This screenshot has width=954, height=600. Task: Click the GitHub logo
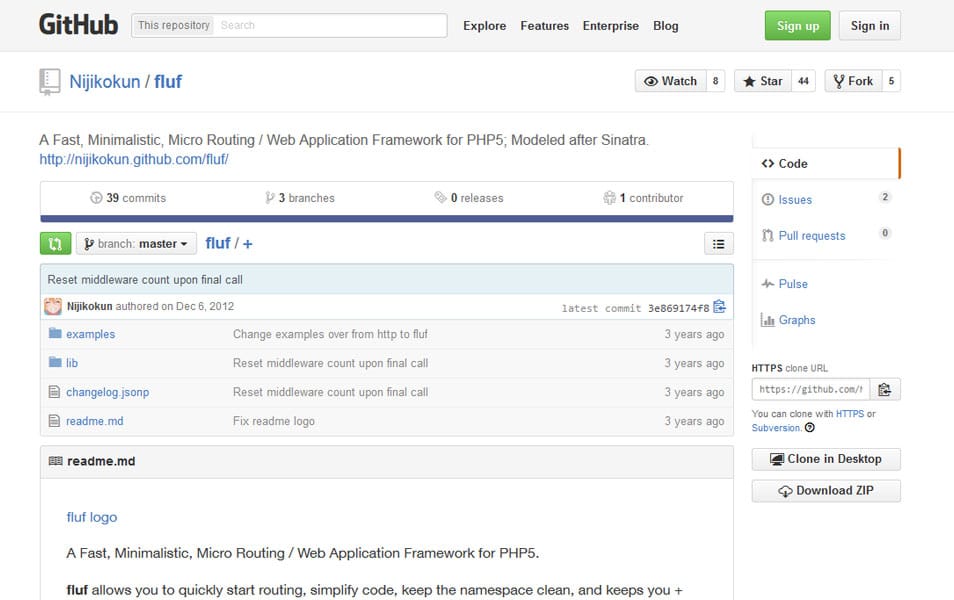click(x=78, y=25)
